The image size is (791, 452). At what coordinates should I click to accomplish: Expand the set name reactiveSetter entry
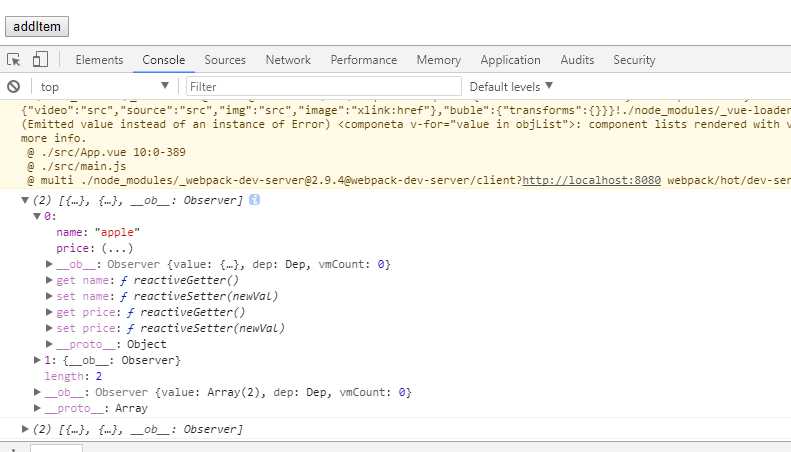pos(49,296)
